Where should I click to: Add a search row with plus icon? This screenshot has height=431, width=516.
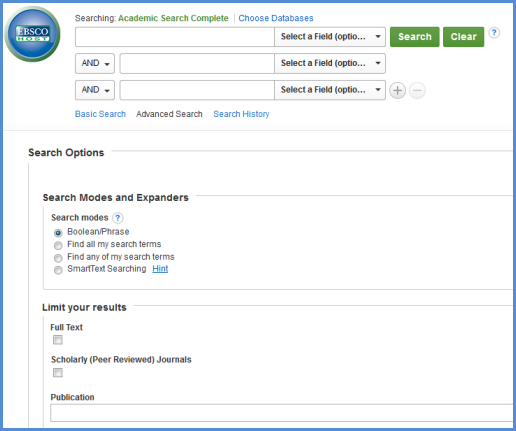click(x=397, y=90)
